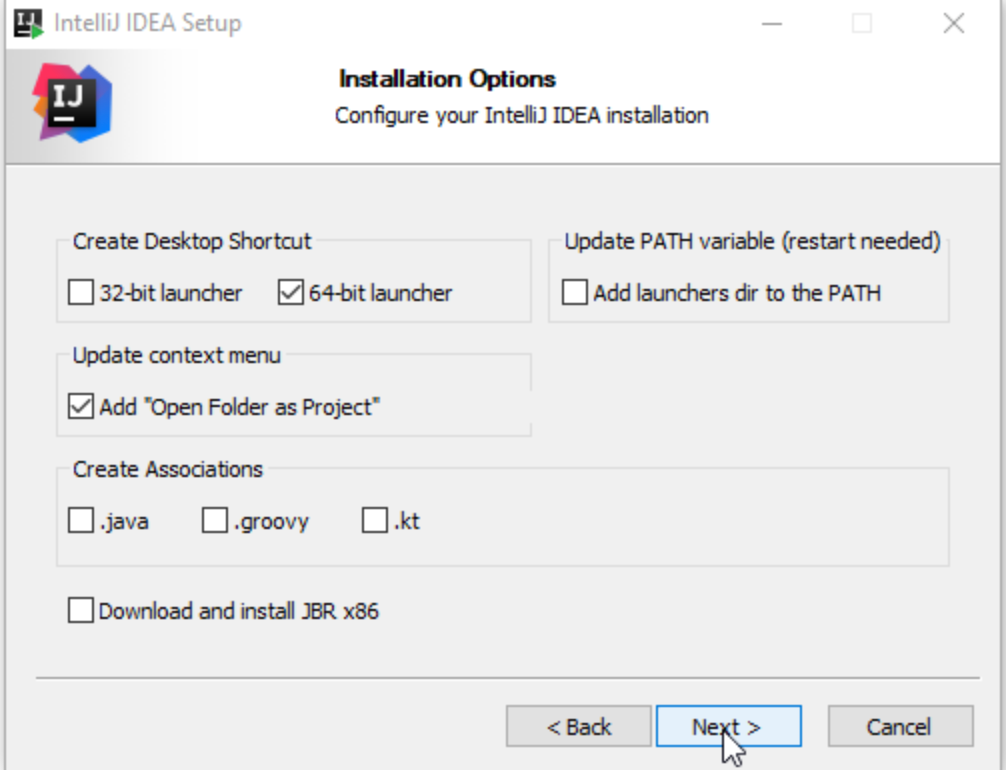
Task: Close the IntelliJ IDEA Setup window
Action: click(953, 23)
